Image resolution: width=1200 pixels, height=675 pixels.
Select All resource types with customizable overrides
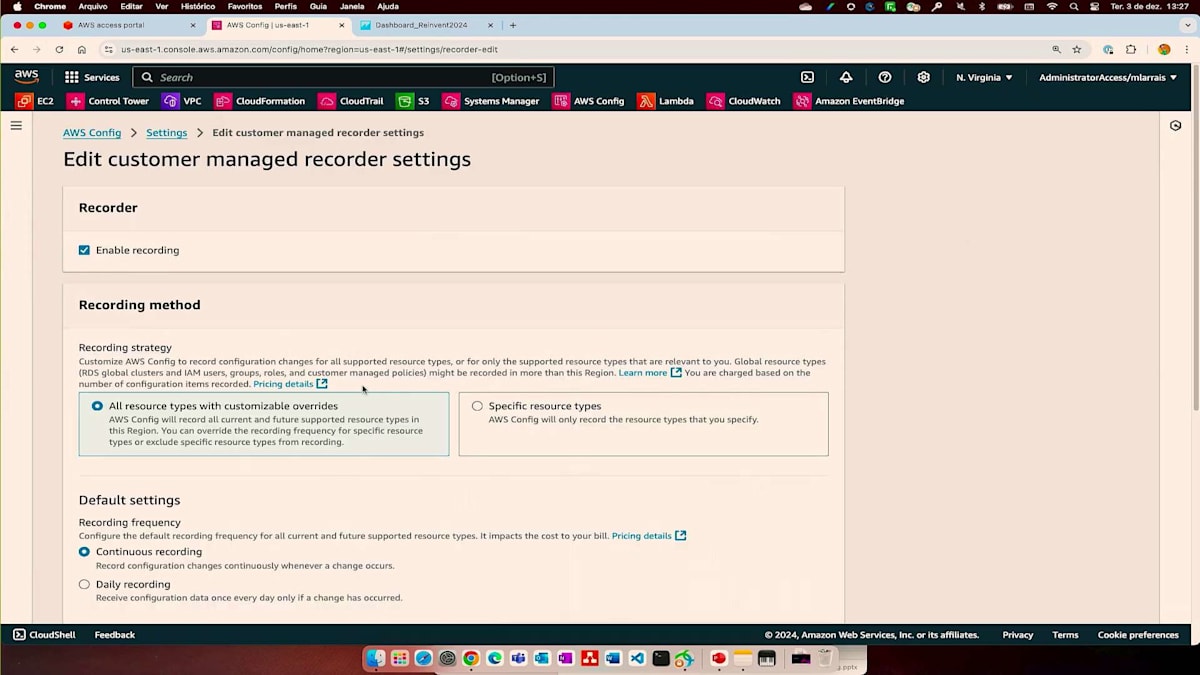pos(97,406)
